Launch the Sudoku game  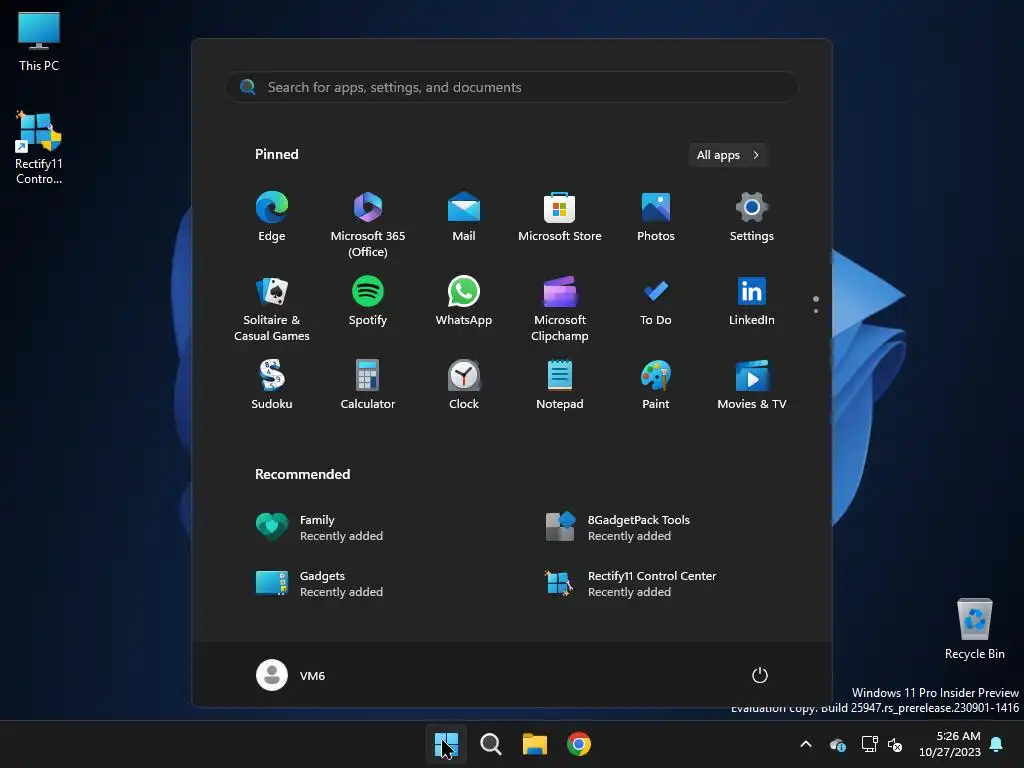click(x=272, y=385)
